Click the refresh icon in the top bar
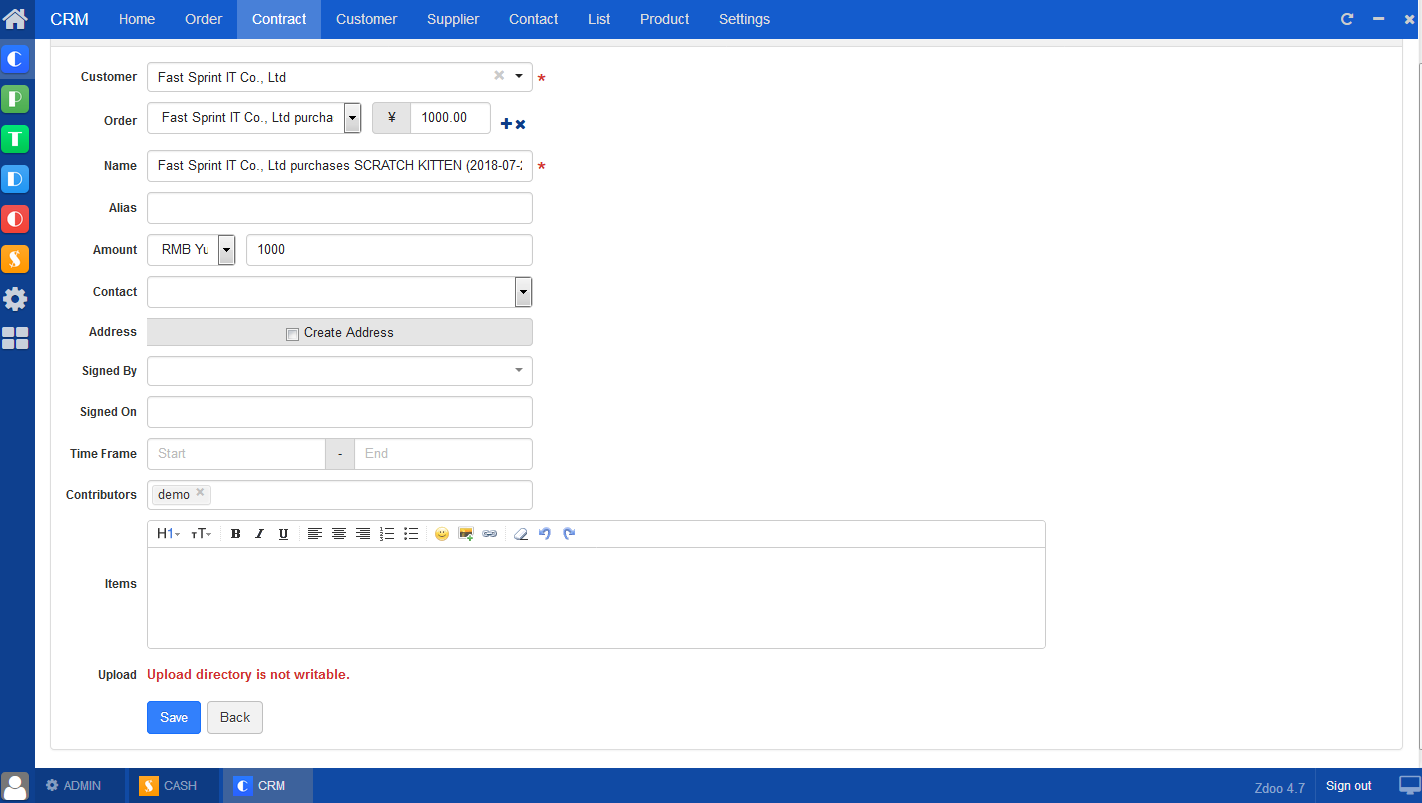 point(1347,19)
